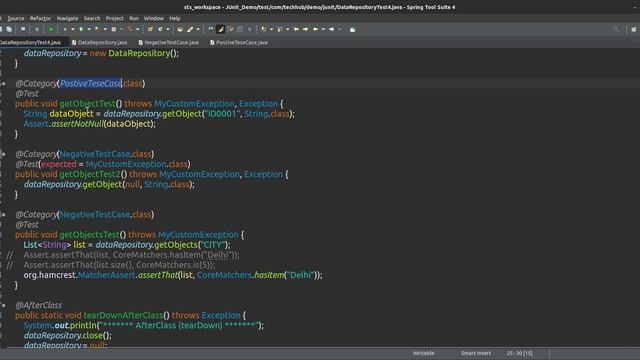This screenshot has height=360, width=640.
Task: Toggle Word Wrap in the editor
Action: [x=230, y=29]
